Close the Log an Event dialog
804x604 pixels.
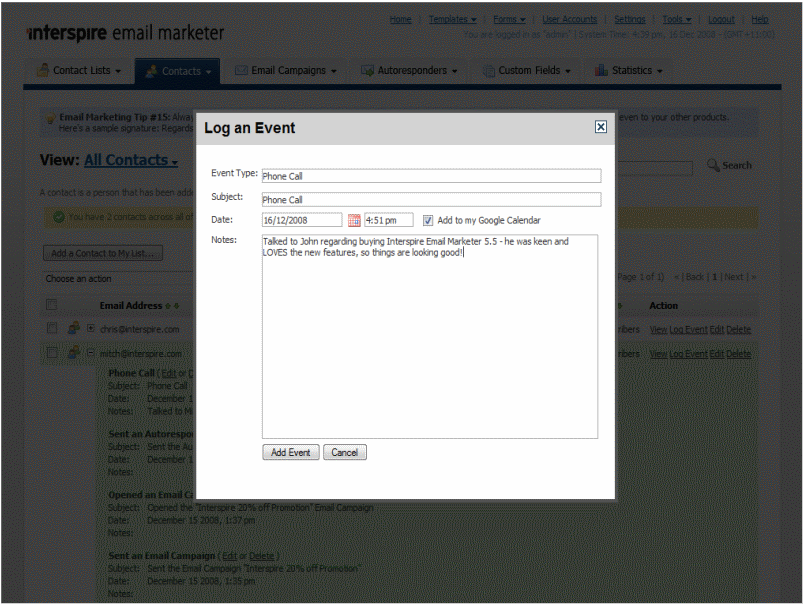coord(600,127)
